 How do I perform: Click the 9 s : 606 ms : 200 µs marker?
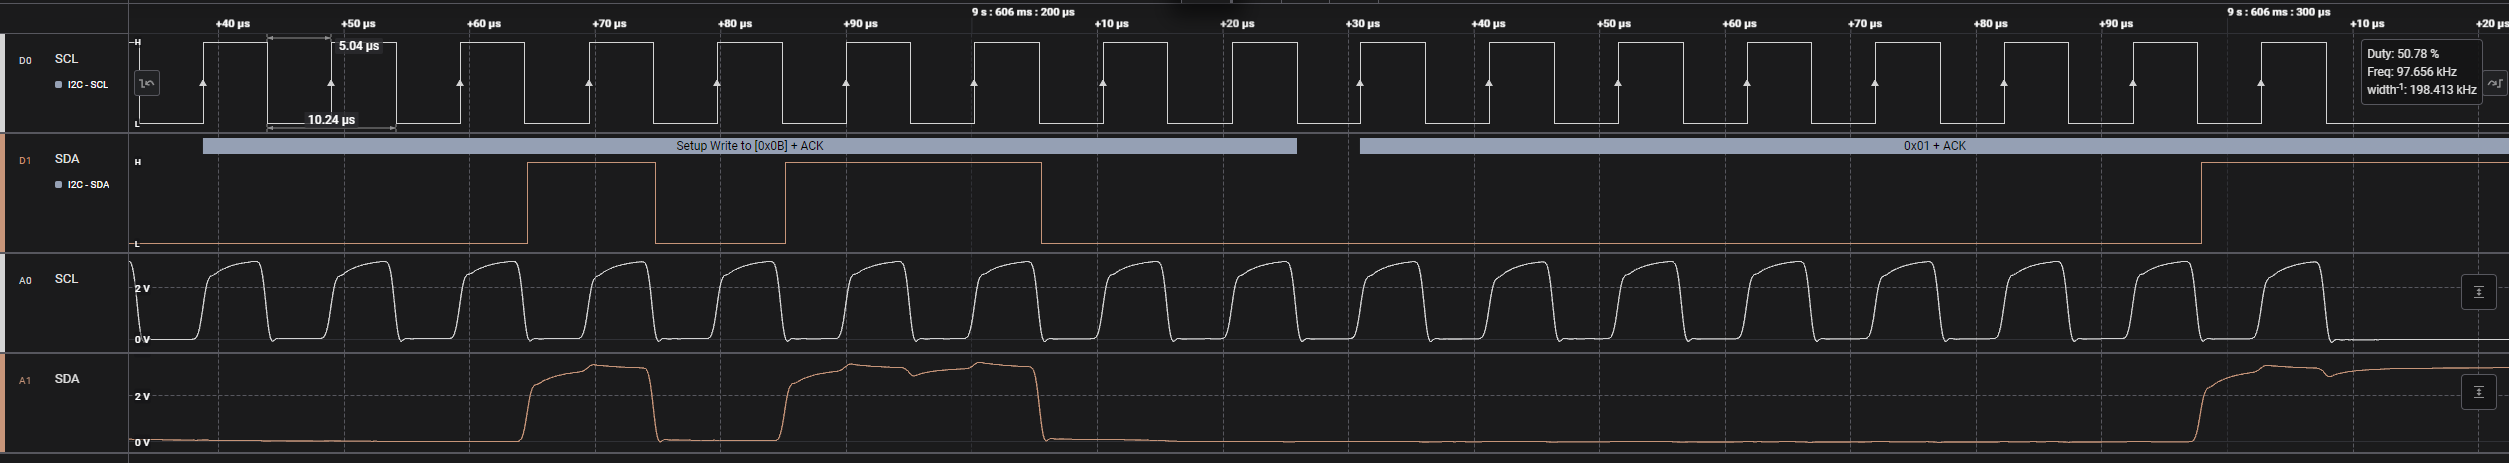[1023, 12]
